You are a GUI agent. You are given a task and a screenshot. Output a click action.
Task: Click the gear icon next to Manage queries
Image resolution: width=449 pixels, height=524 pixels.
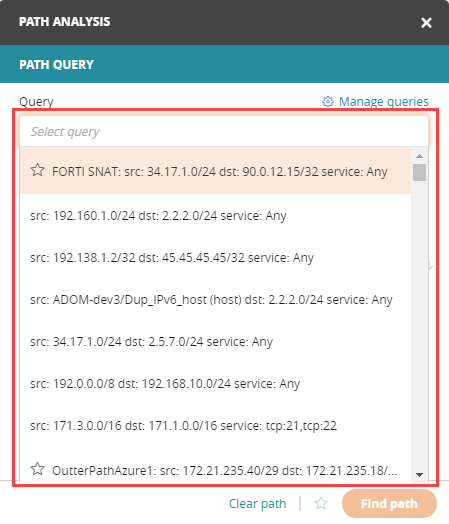328,102
